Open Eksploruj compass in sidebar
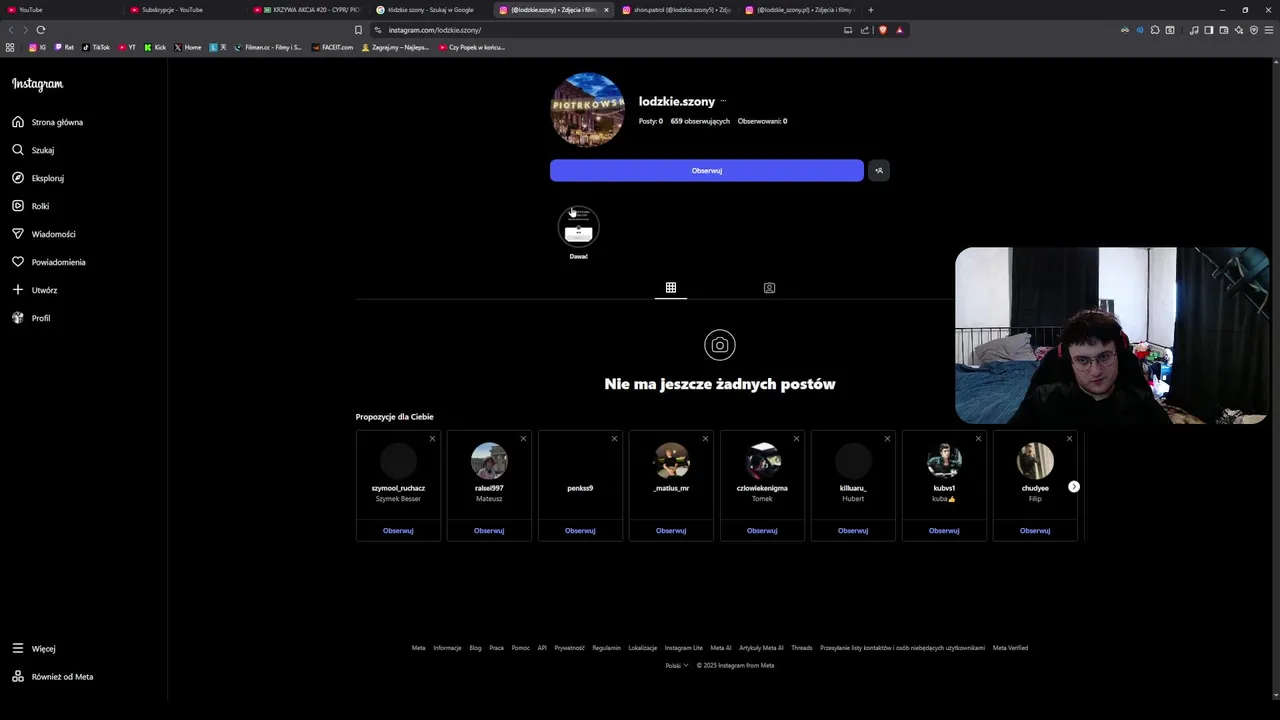 [x=38, y=178]
